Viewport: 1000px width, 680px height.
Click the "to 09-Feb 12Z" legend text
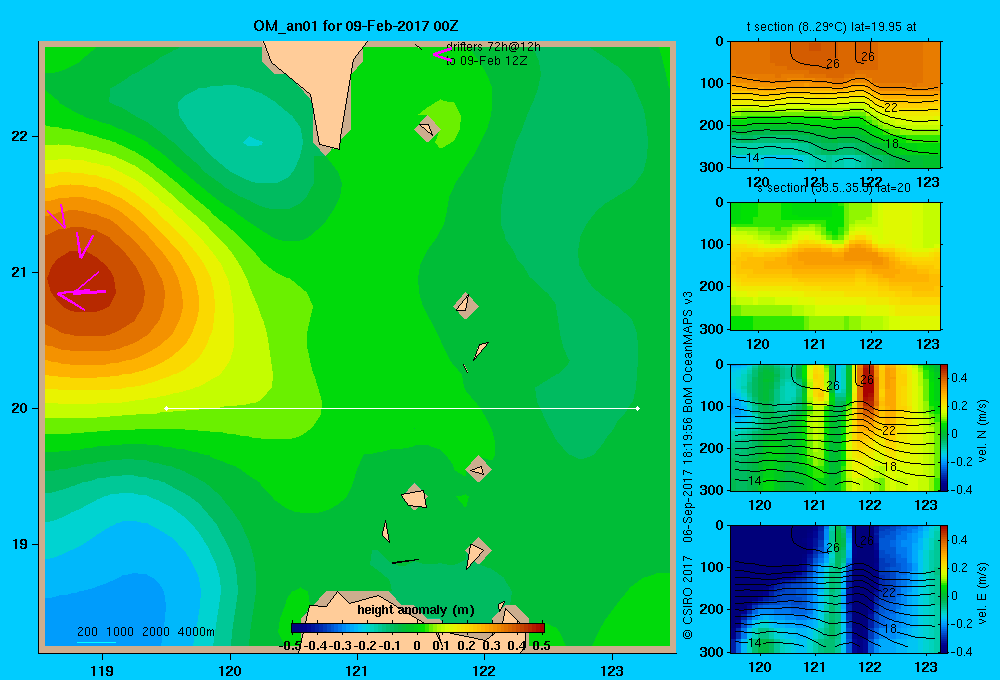tap(486, 61)
